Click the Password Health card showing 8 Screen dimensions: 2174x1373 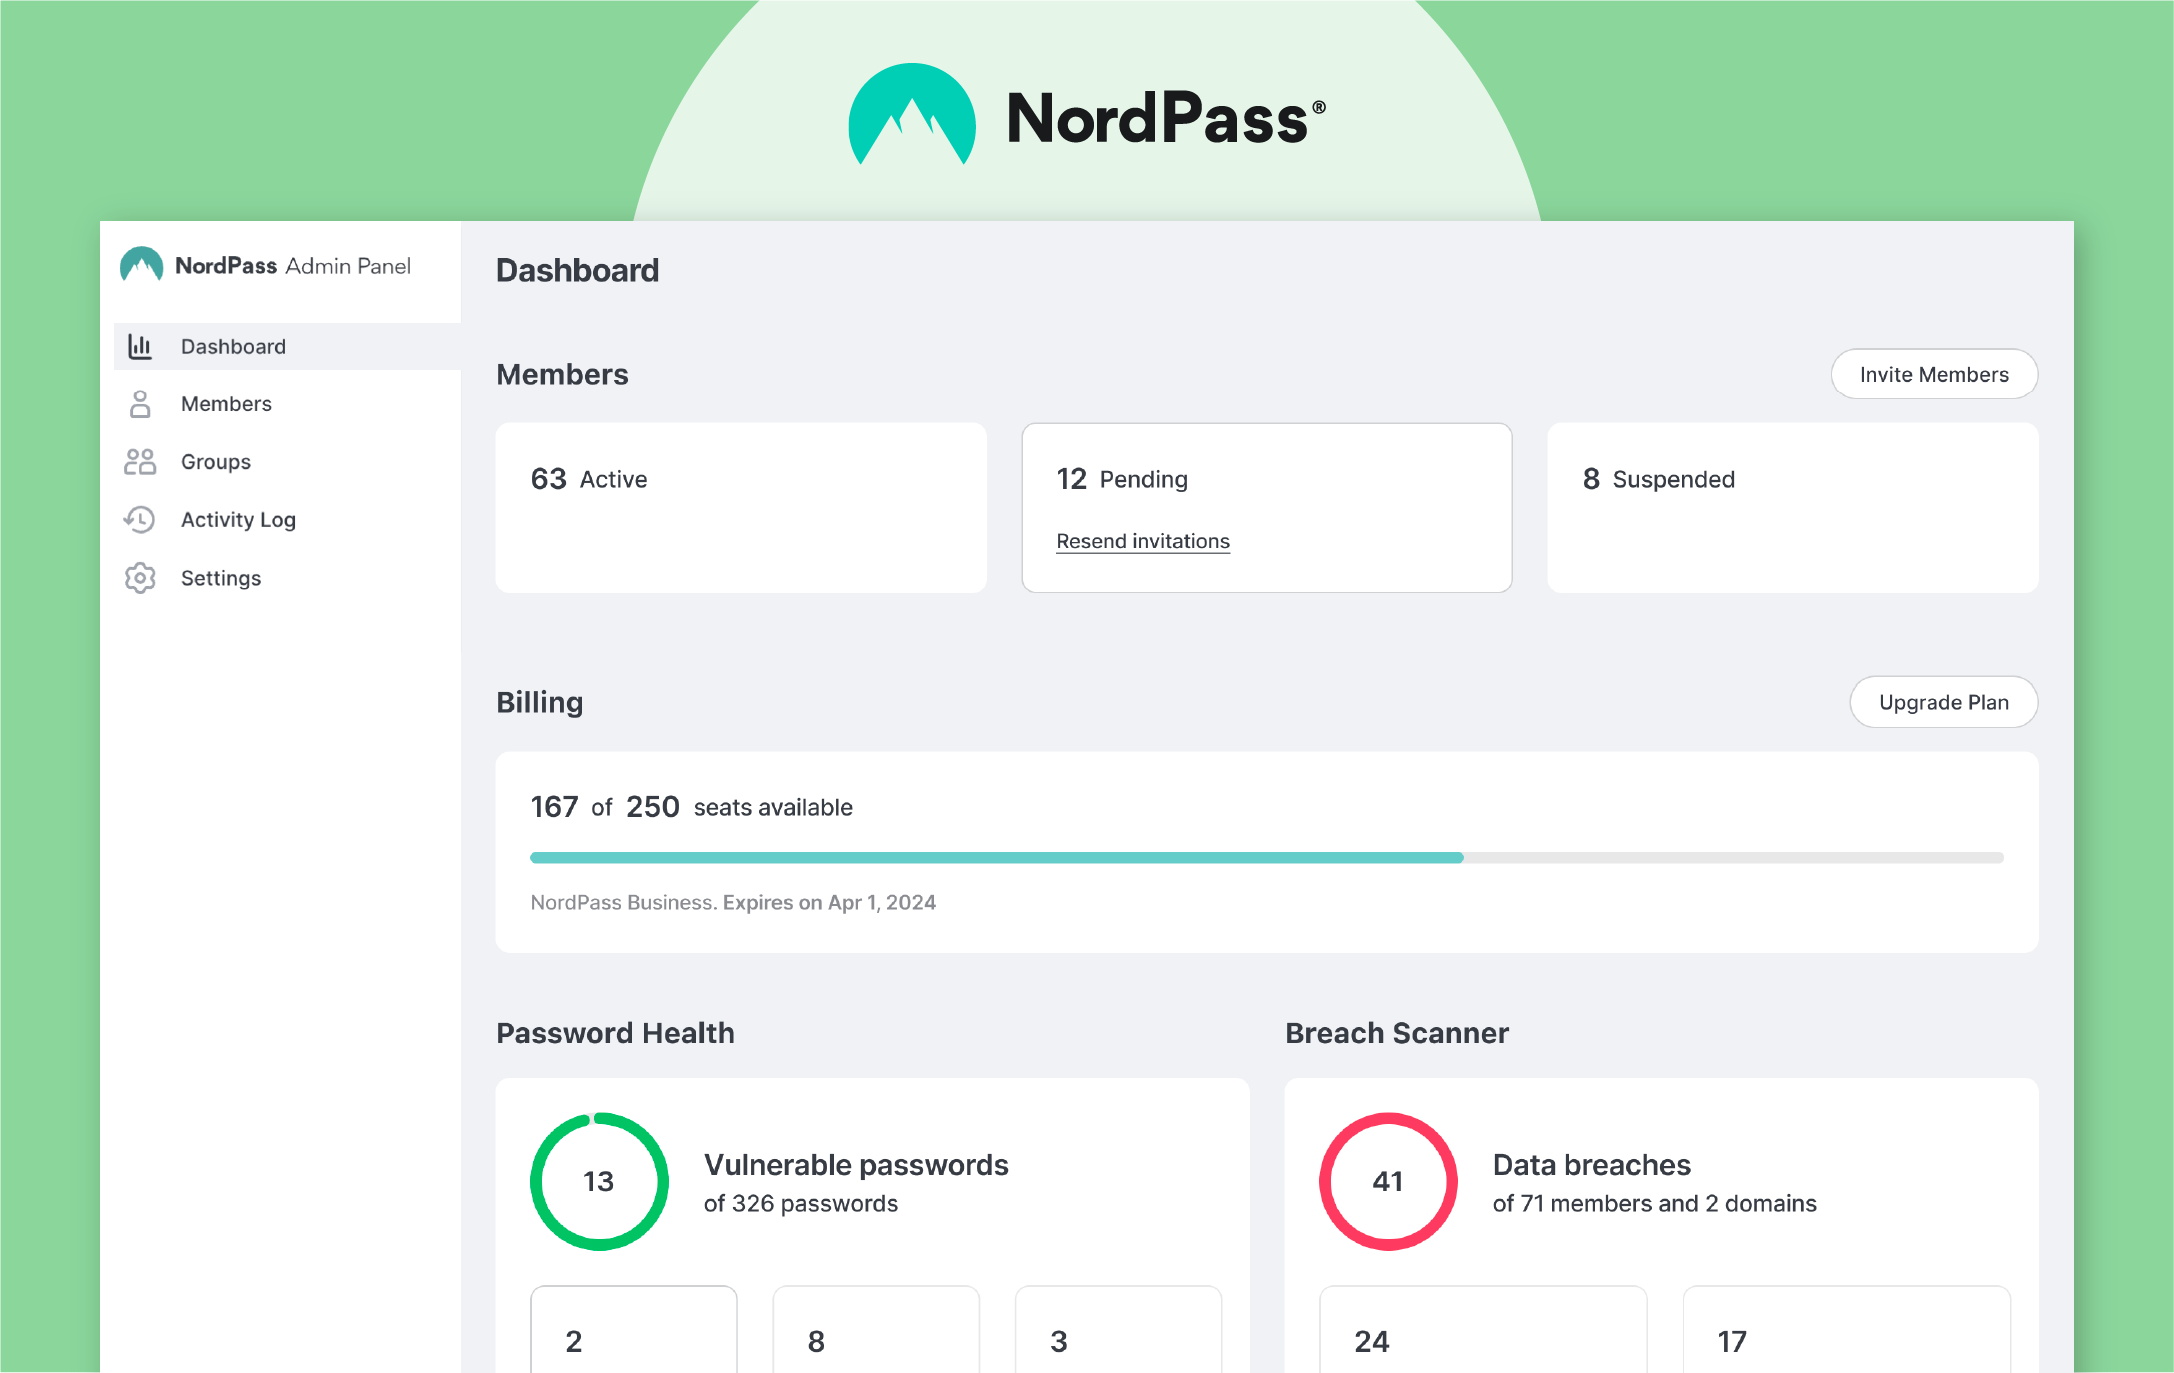pyautogui.click(x=876, y=1329)
